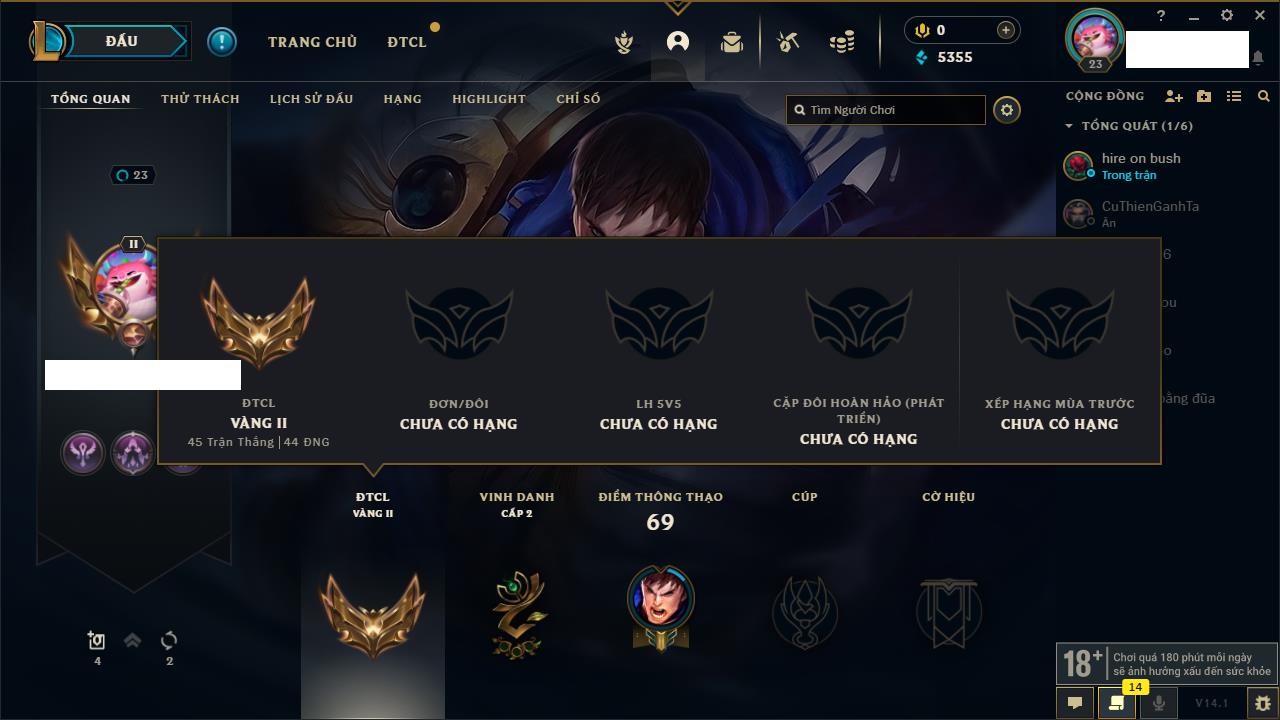Collapse the TỔNG QUÁT friends group
The height and width of the screenshot is (720, 1280).
pos(1069,126)
